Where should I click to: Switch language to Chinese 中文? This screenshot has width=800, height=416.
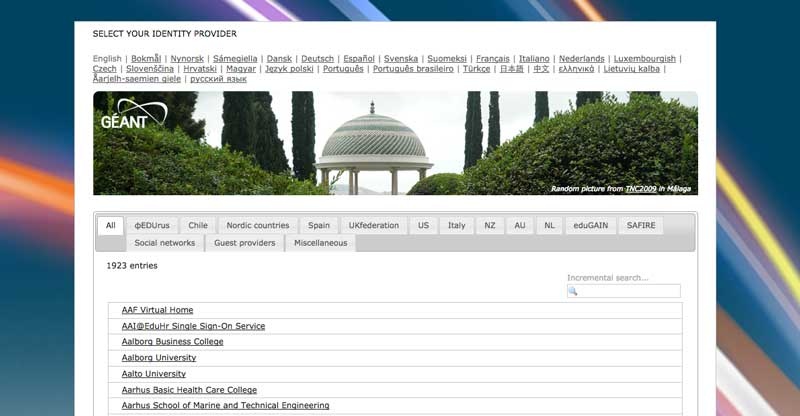[541, 69]
